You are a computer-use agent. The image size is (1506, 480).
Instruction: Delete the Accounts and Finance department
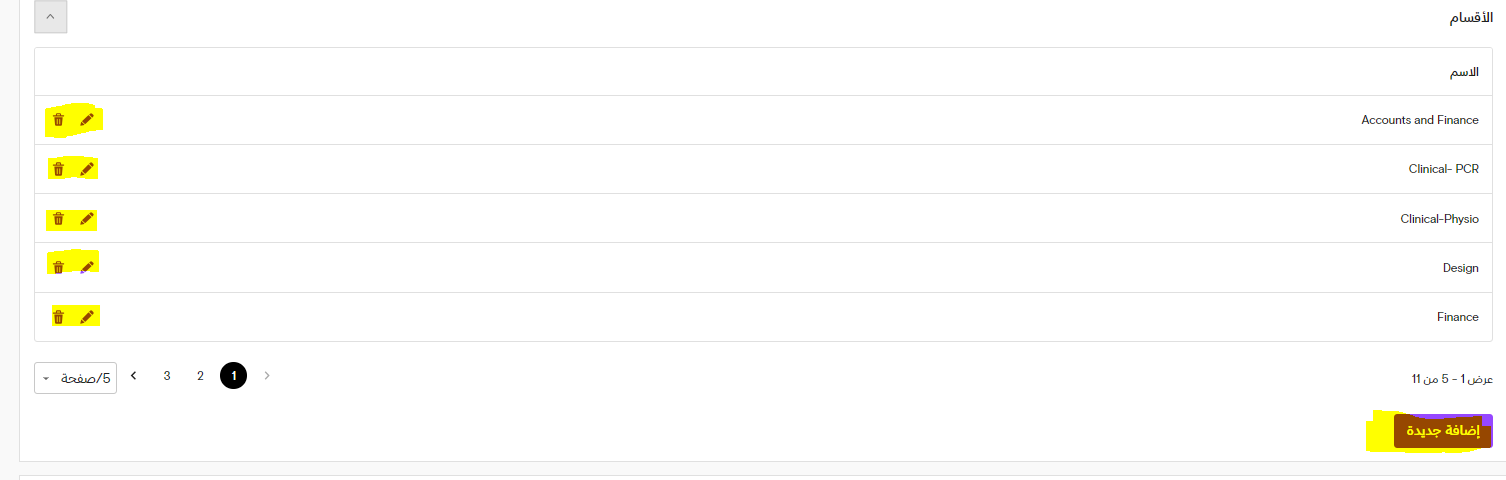pyautogui.click(x=58, y=120)
